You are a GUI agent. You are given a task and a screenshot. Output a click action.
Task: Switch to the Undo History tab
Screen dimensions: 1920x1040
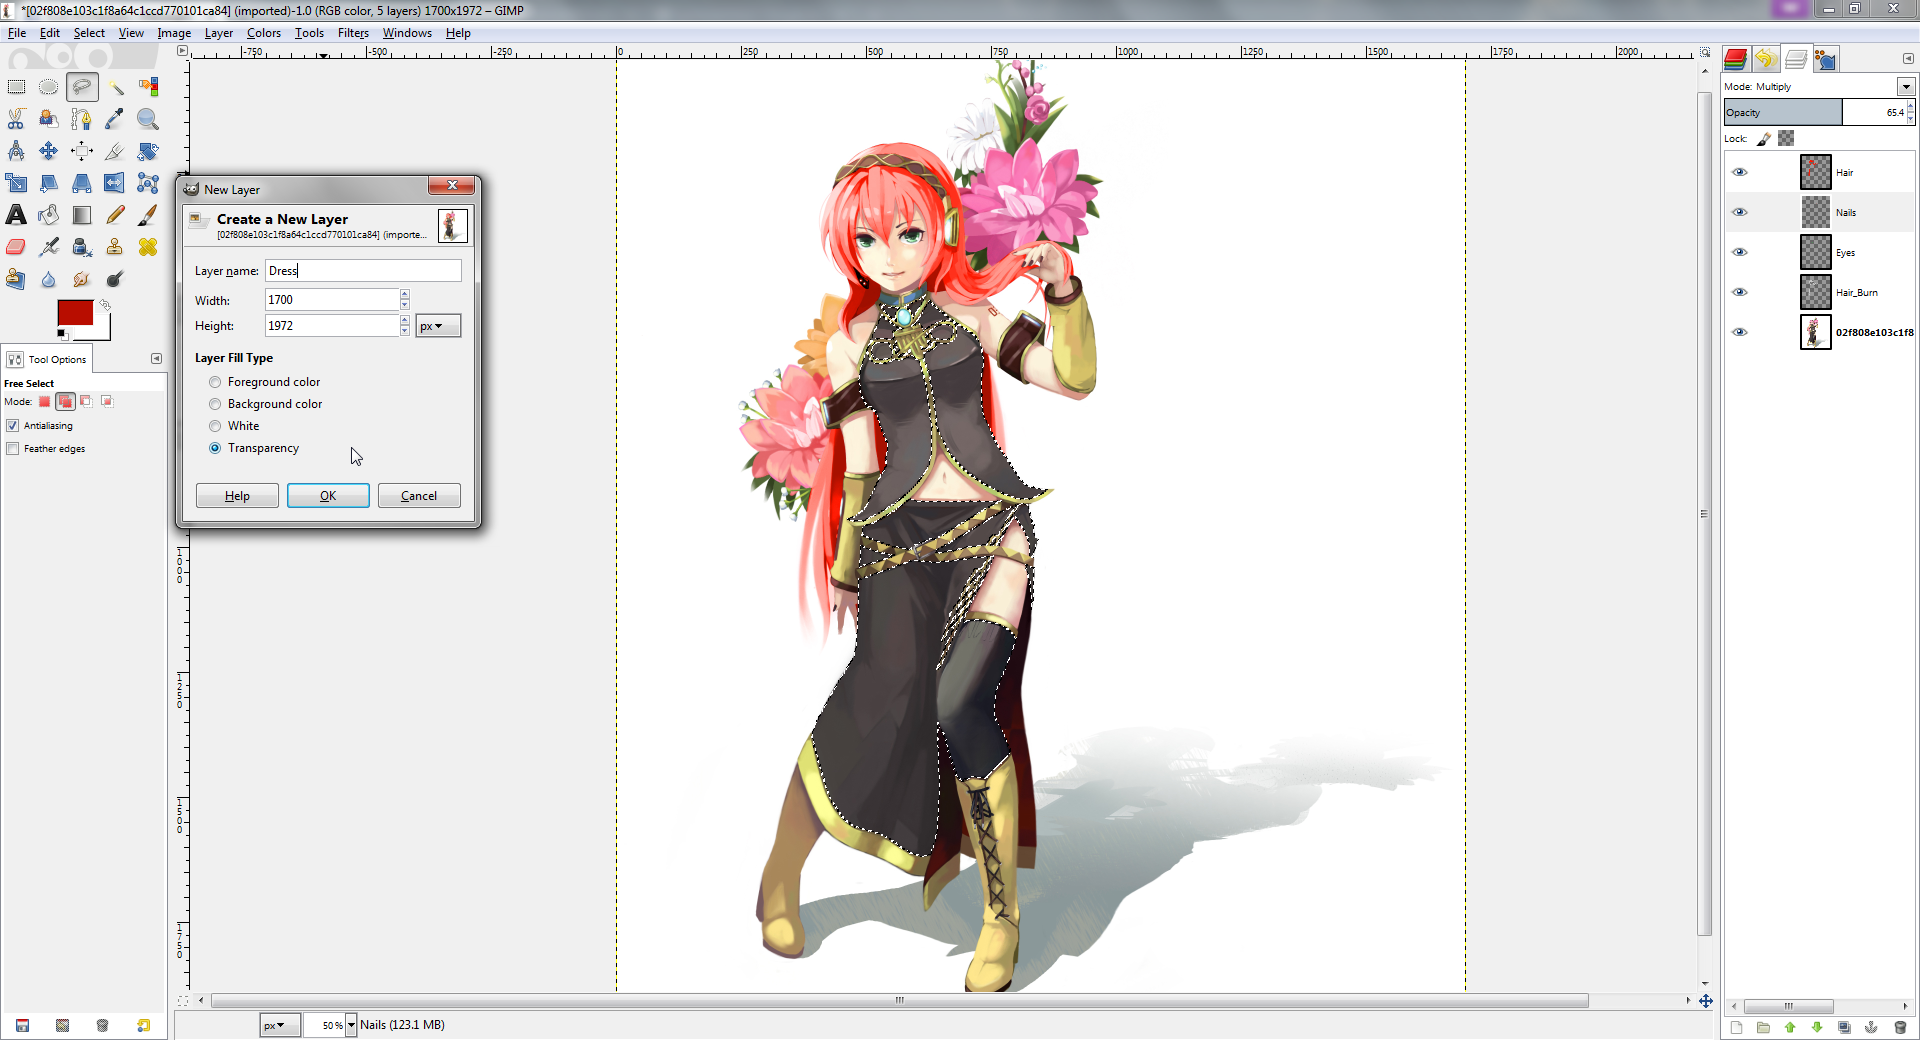pyautogui.click(x=1765, y=59)
